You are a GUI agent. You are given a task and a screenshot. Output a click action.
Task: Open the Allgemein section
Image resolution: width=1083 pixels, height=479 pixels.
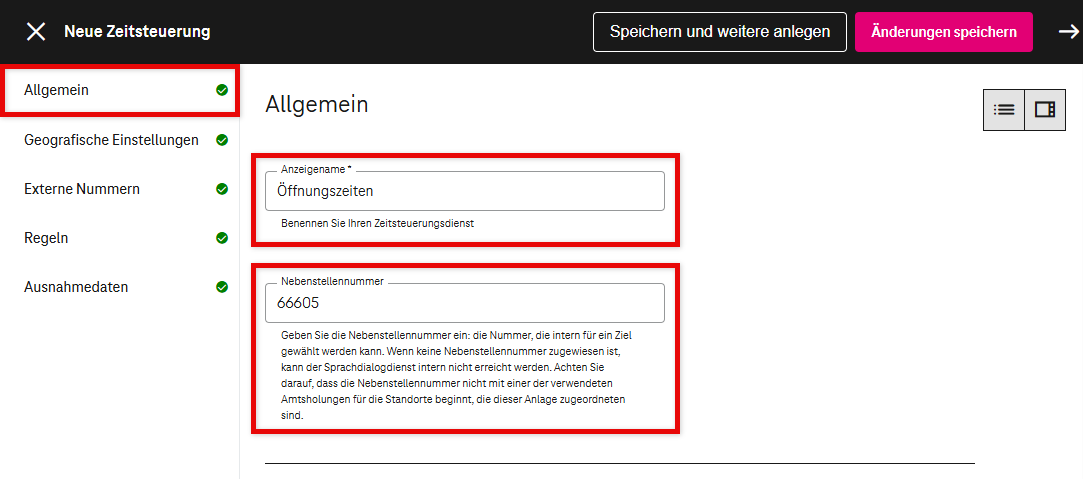pos(57,90)
